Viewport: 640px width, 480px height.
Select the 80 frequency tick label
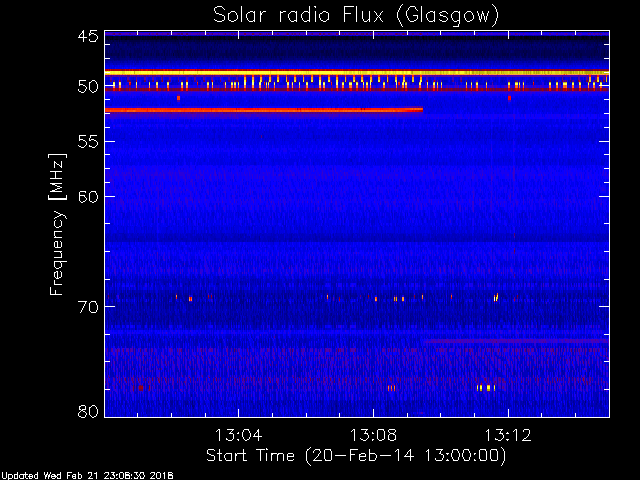click(88, 411)
